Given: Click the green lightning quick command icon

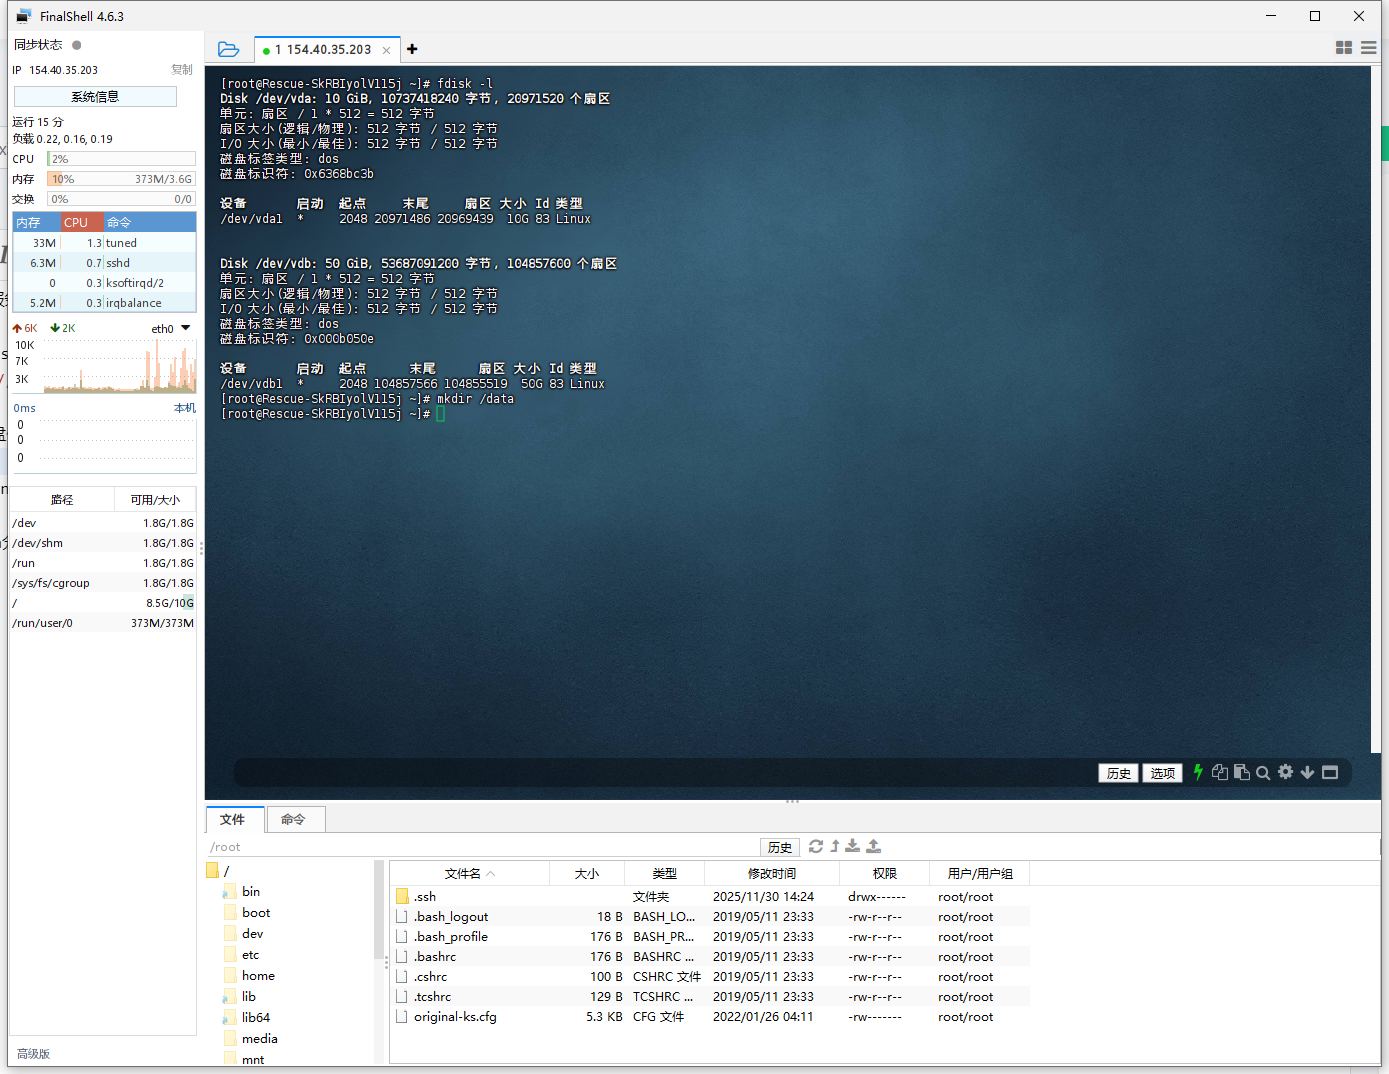Looking at the screenshot, I should 1197,772.
